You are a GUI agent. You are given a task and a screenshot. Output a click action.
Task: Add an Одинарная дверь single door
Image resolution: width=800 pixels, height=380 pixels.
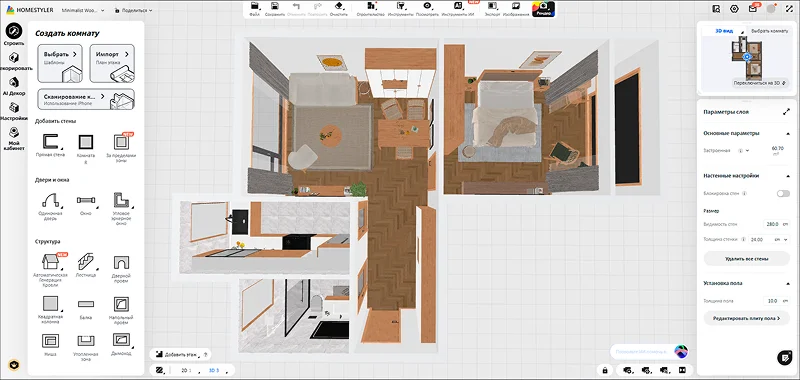coord(51,206)
